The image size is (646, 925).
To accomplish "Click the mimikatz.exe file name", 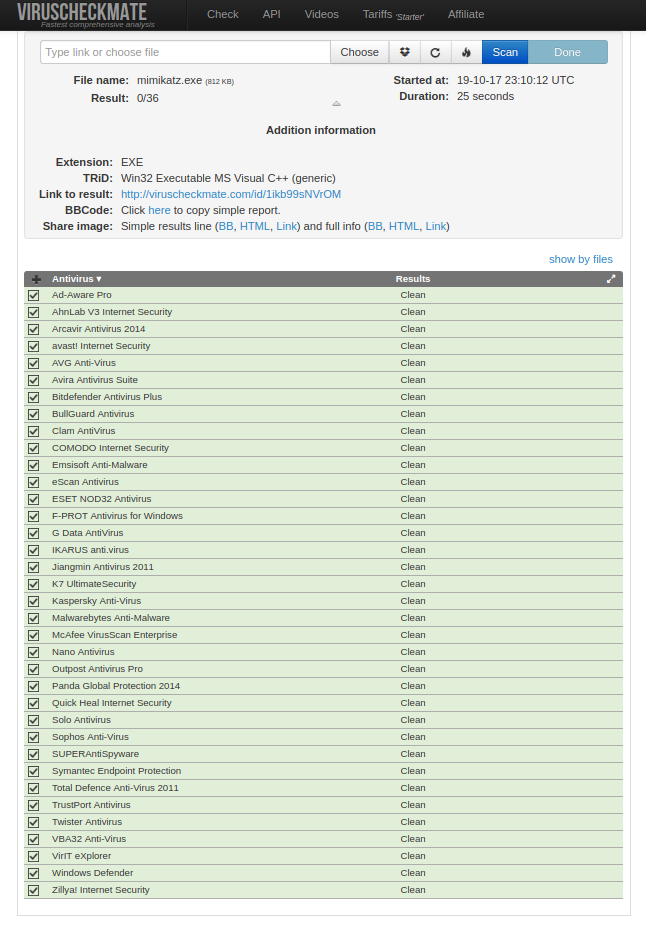I will point(169,80).
